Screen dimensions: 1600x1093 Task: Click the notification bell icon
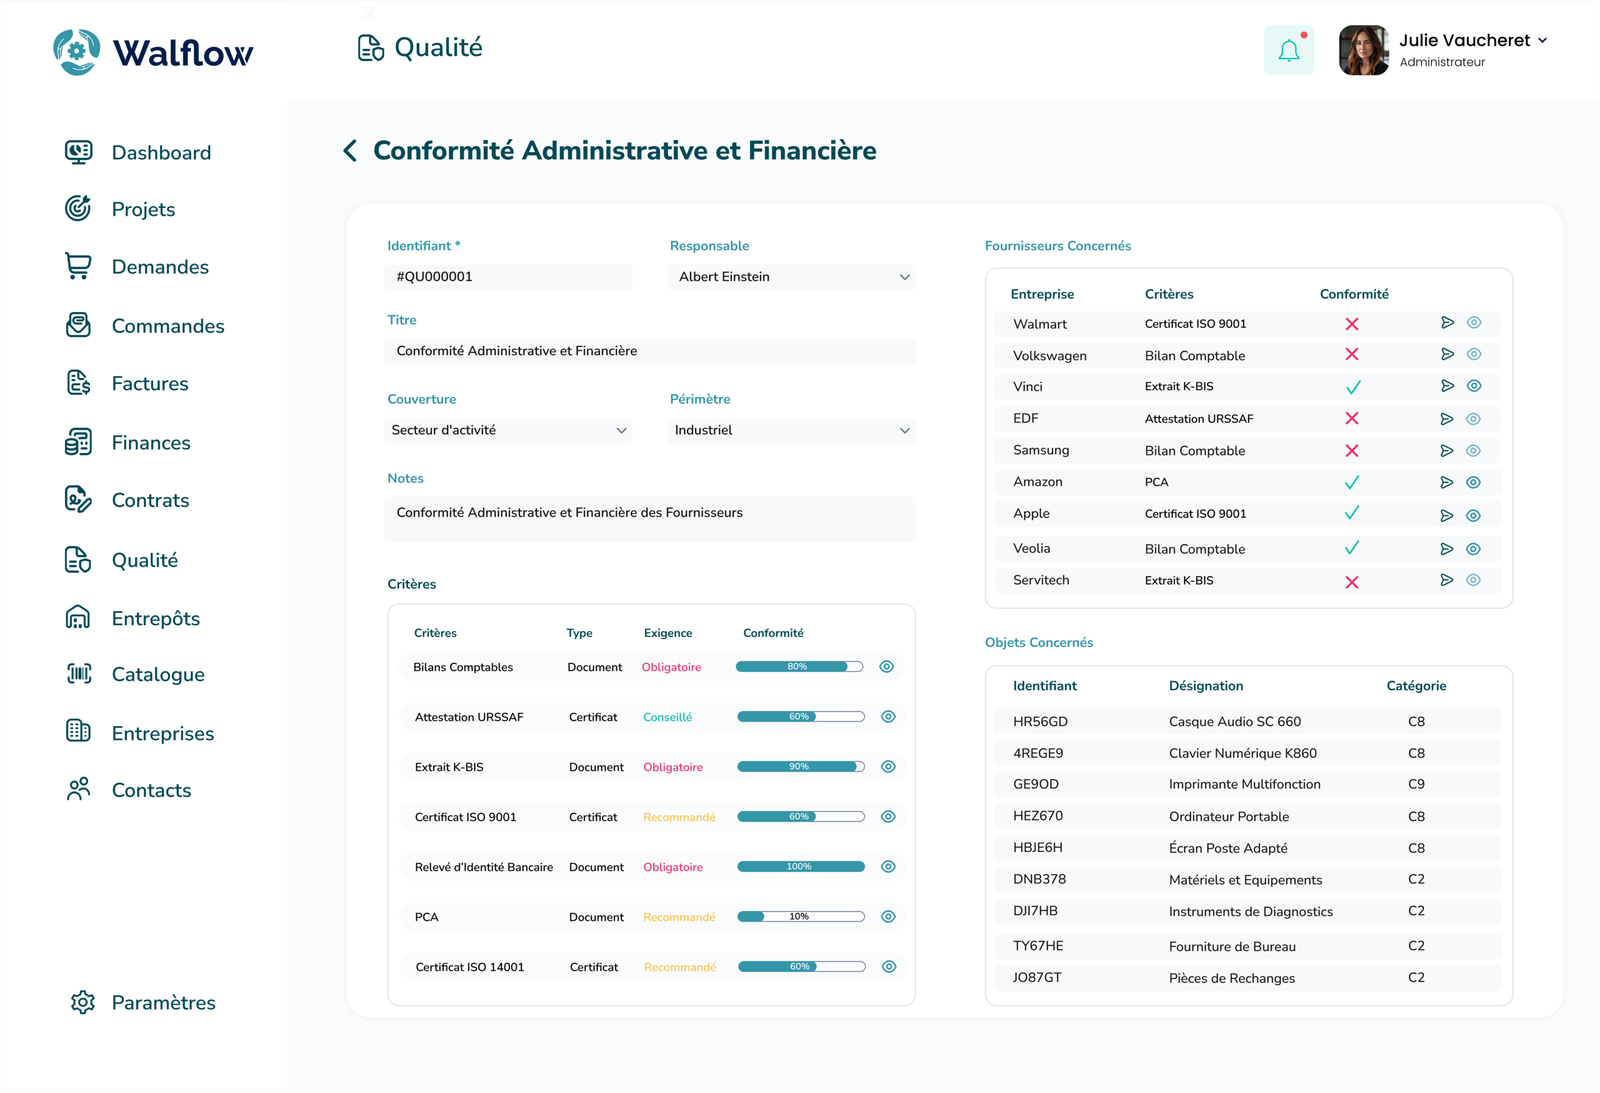tap(1288, 51)
